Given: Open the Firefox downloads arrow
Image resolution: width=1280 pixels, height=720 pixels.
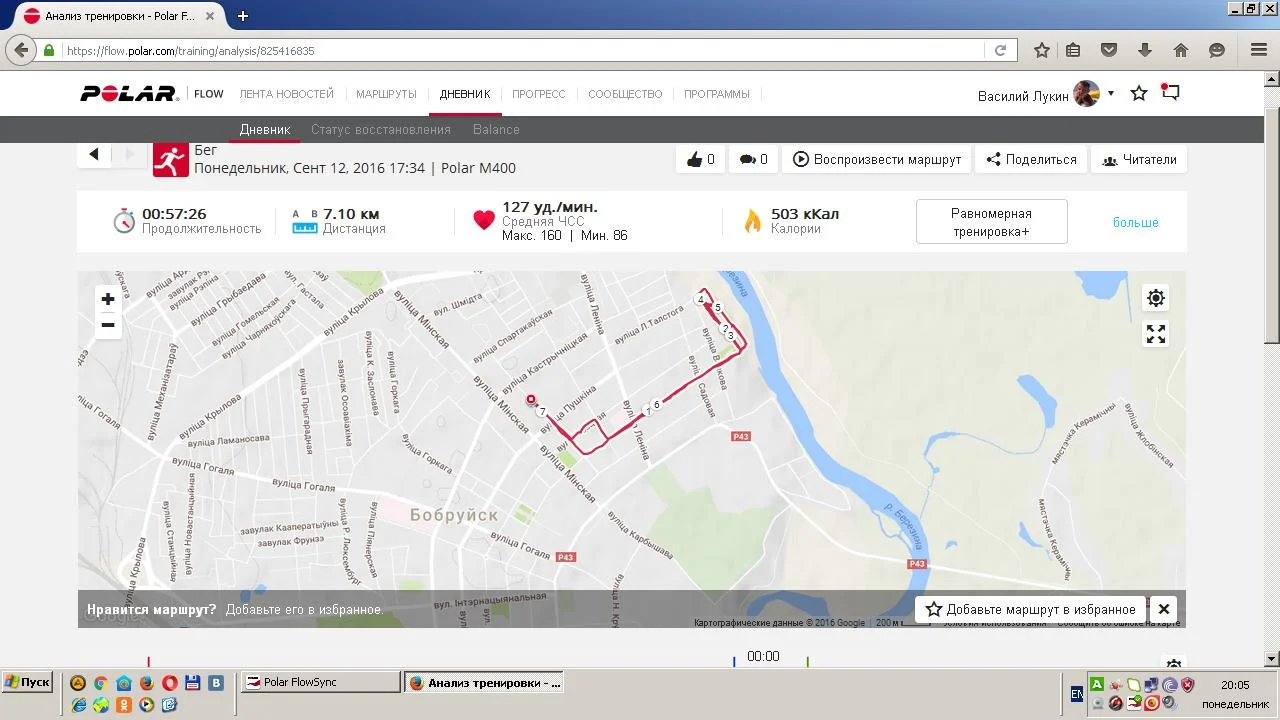Looking at the screenshot, I should pyautogui.click(x=1145, y=50).
